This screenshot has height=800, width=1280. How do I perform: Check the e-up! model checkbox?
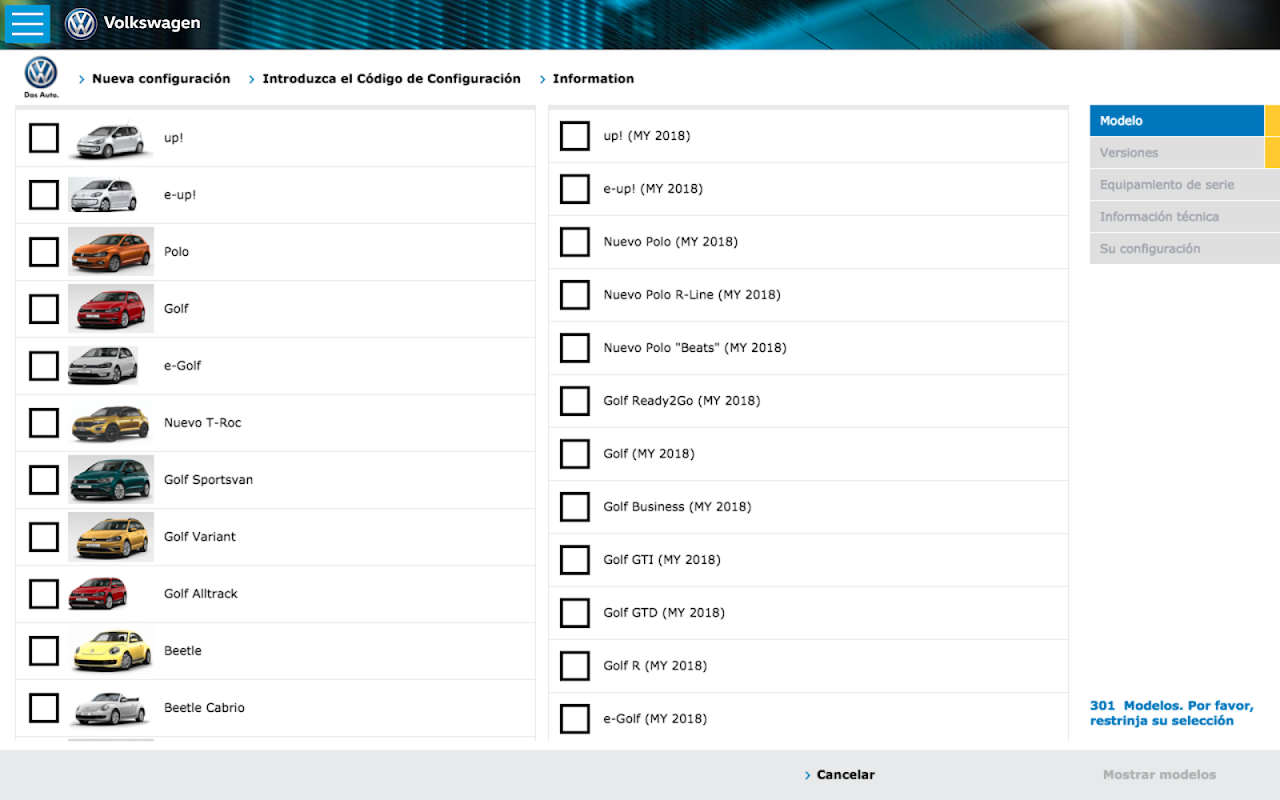[44, 195]
